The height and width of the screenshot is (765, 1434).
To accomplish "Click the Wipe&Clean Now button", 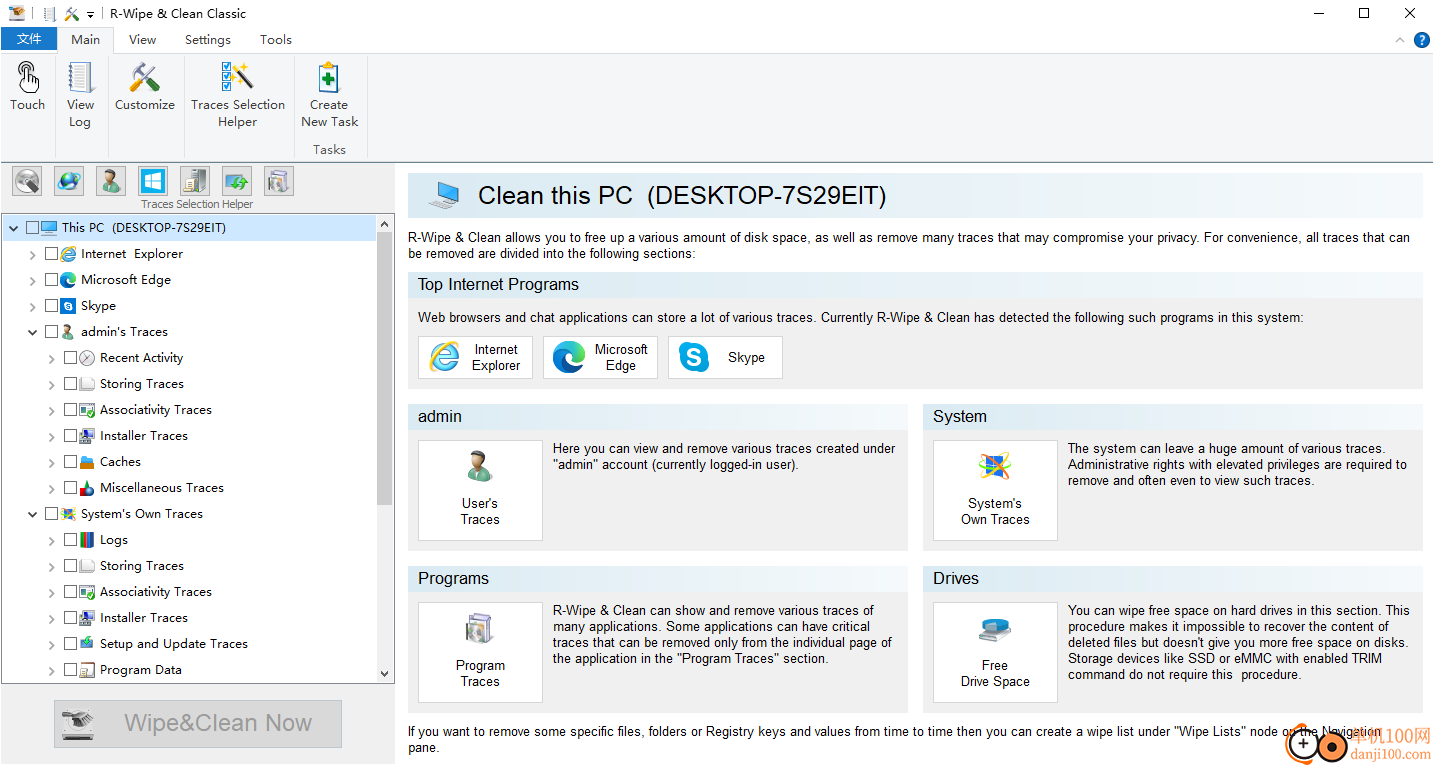I will (198, 723).
